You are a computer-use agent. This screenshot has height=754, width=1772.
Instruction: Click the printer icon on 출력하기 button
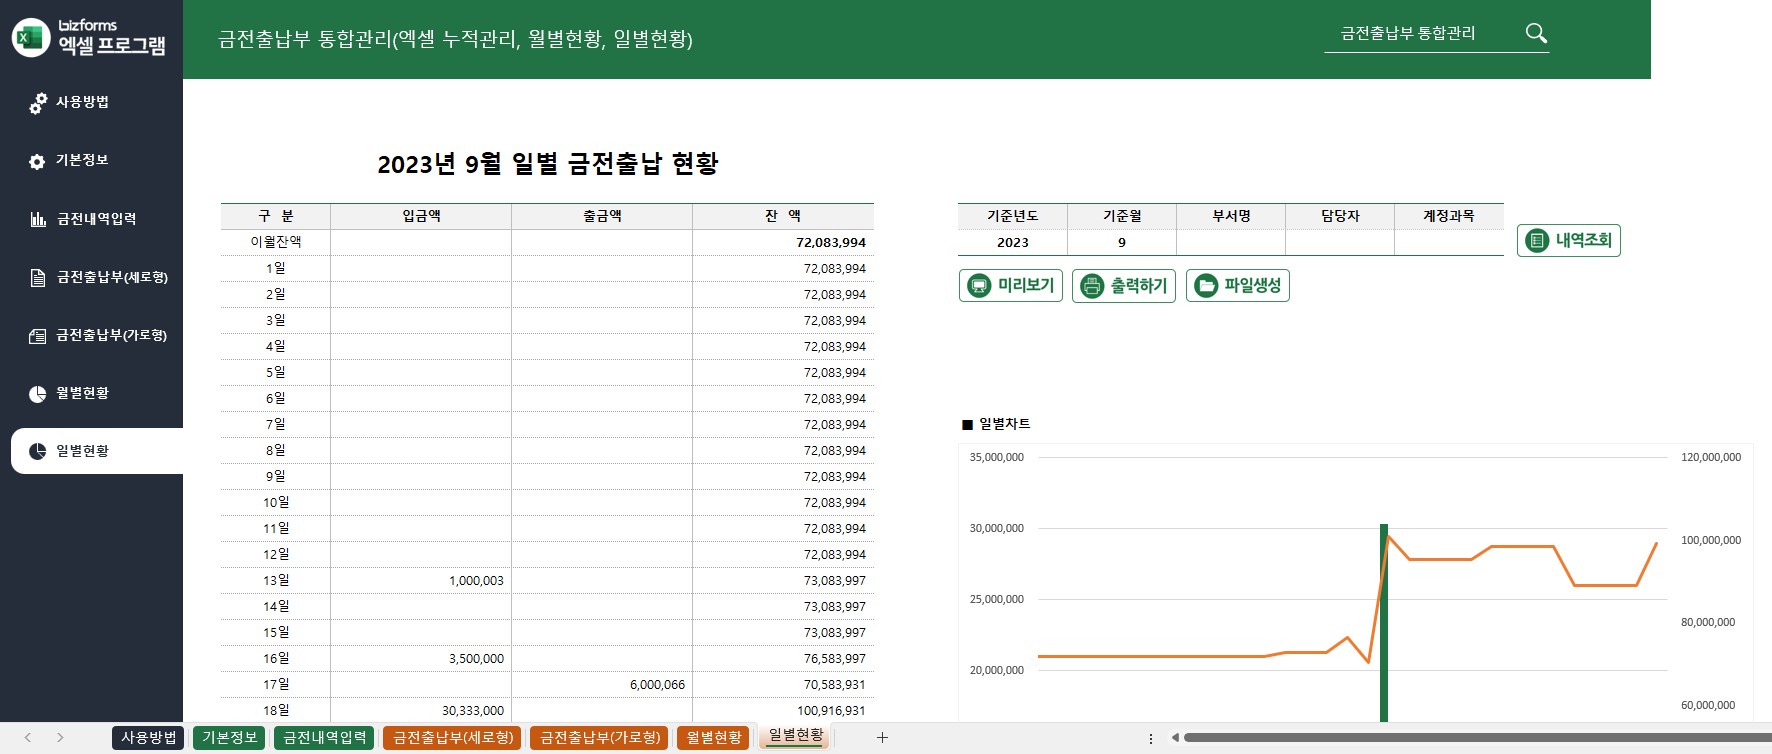coord(1092,286)
